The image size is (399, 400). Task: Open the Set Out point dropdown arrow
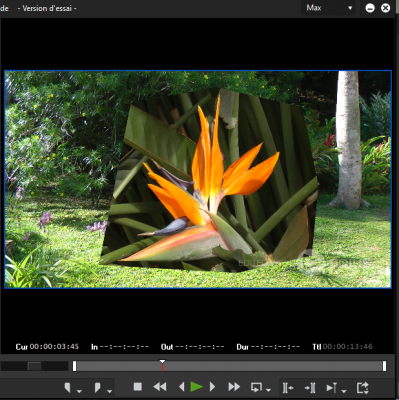(x=109, y=391)
